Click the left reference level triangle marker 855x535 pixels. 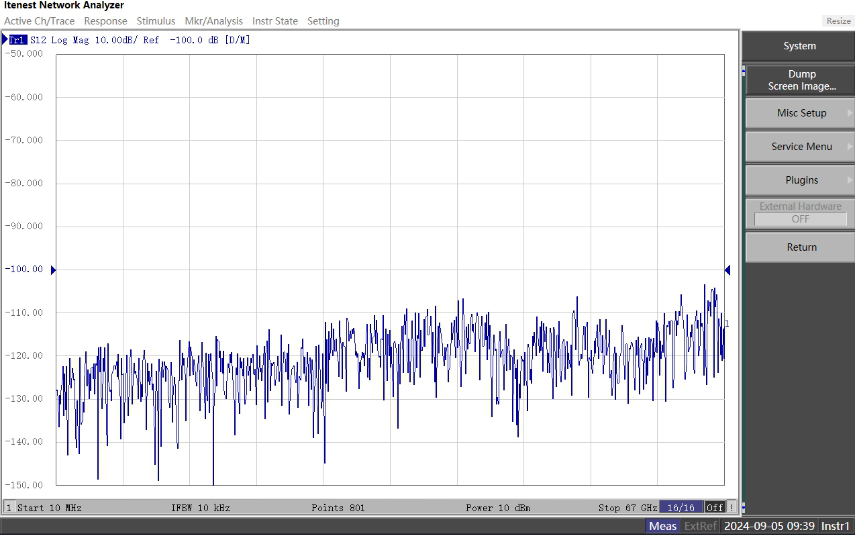53,270
